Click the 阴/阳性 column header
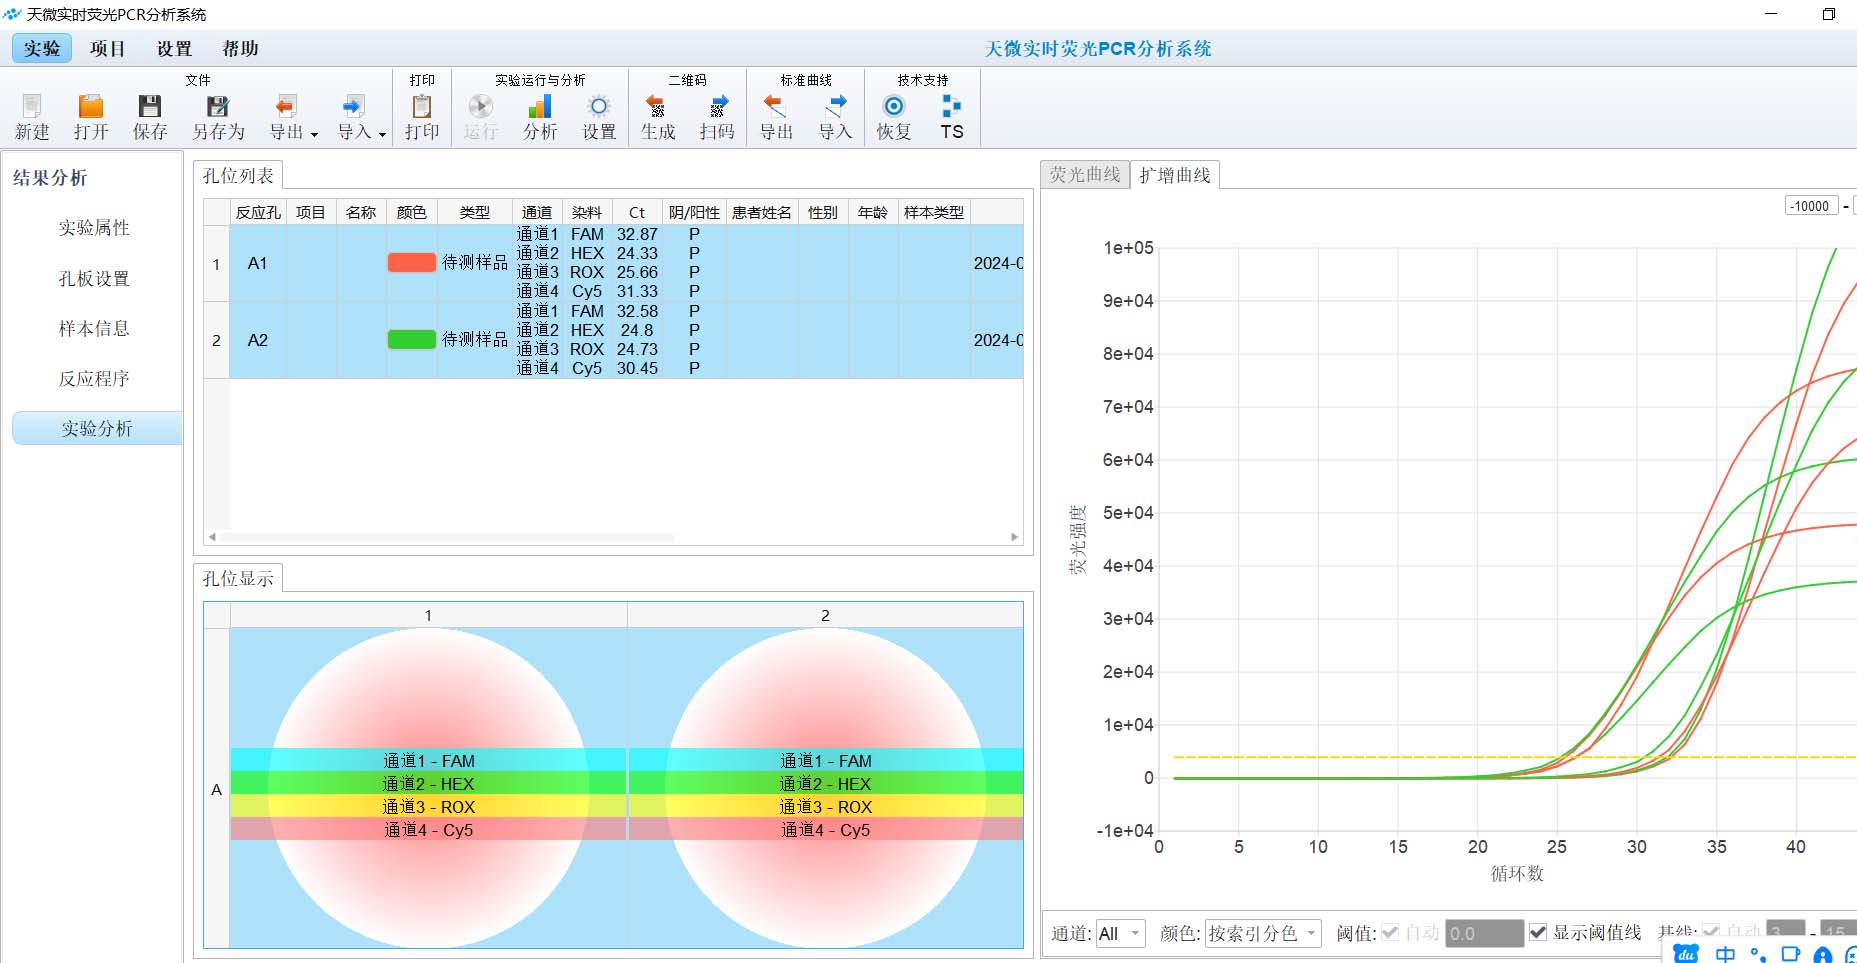Screen dimensions: 1857x963 [x=694, y=212]
